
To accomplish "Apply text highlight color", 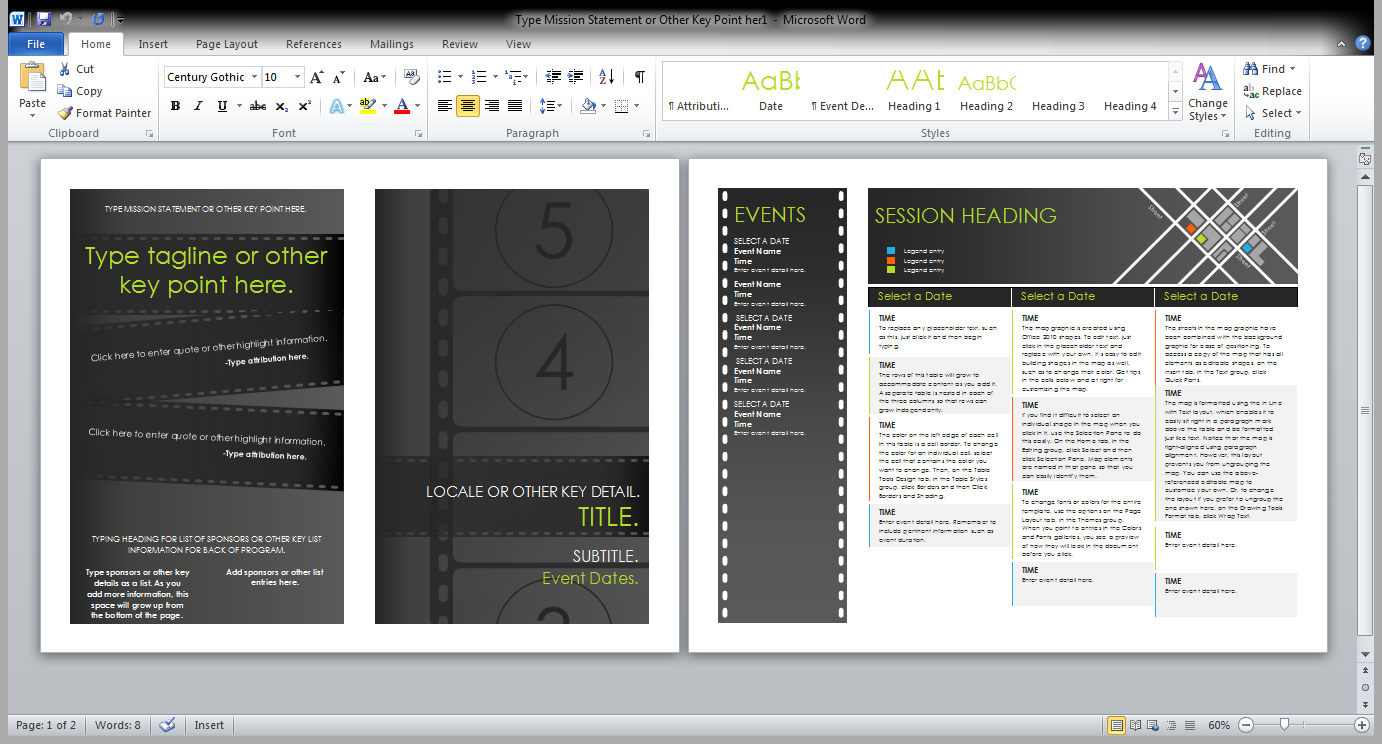I will (370, 106).
